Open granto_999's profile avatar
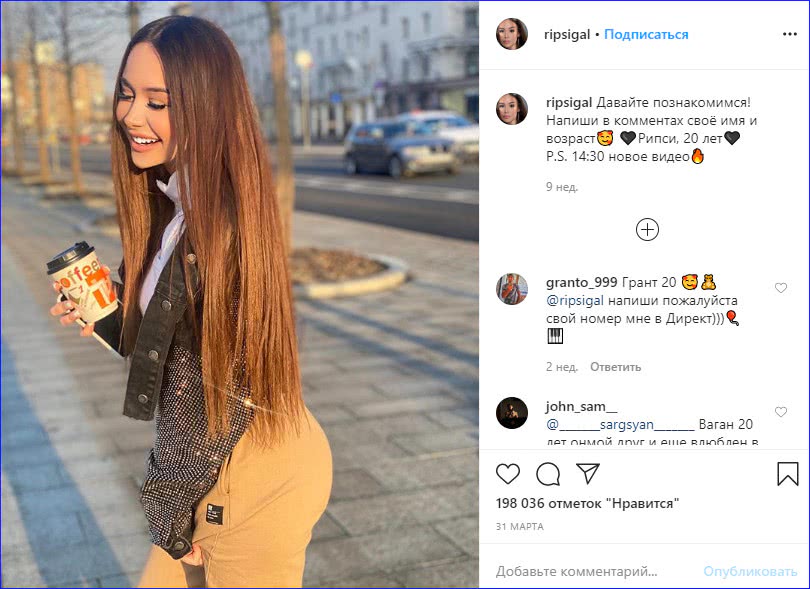Screen dimensions: 810x589 tap(511, 289)
